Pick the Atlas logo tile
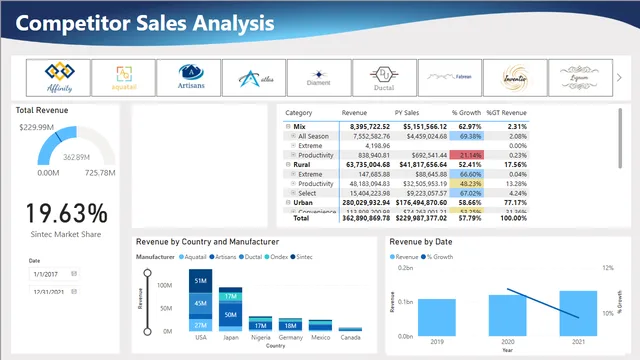 click(254, 78)
